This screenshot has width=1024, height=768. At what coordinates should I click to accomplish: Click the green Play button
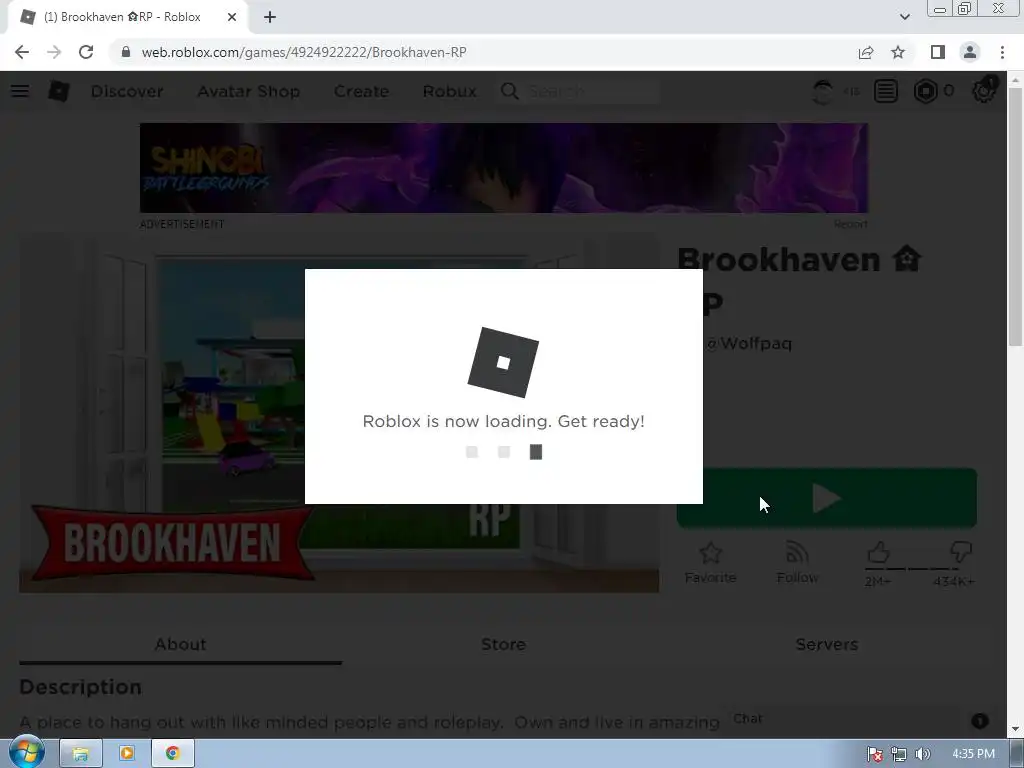[827, 498]
